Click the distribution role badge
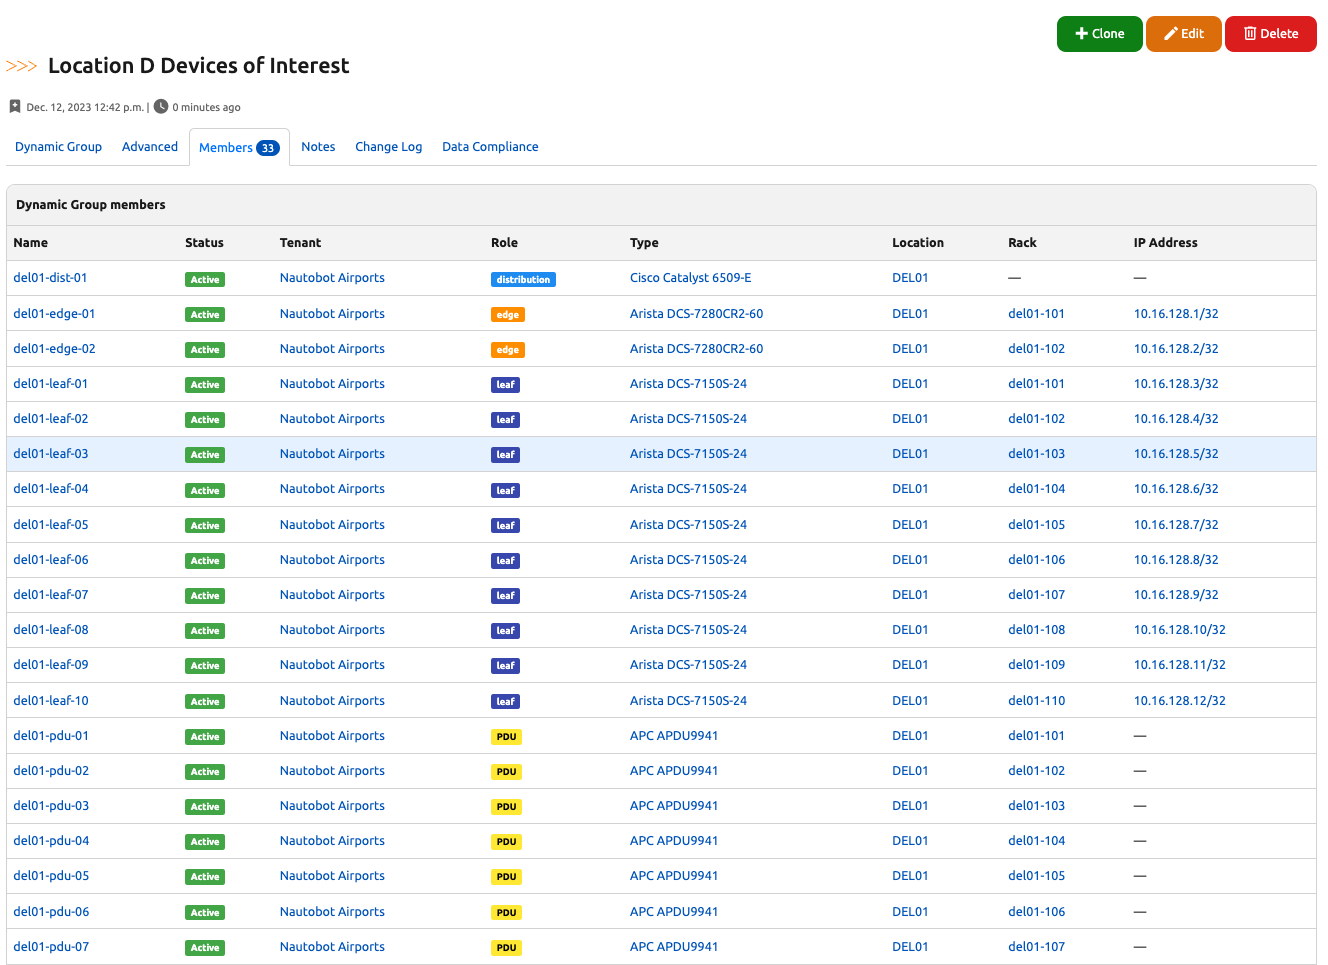This screenshot has width=1328, height=965. 523,280
